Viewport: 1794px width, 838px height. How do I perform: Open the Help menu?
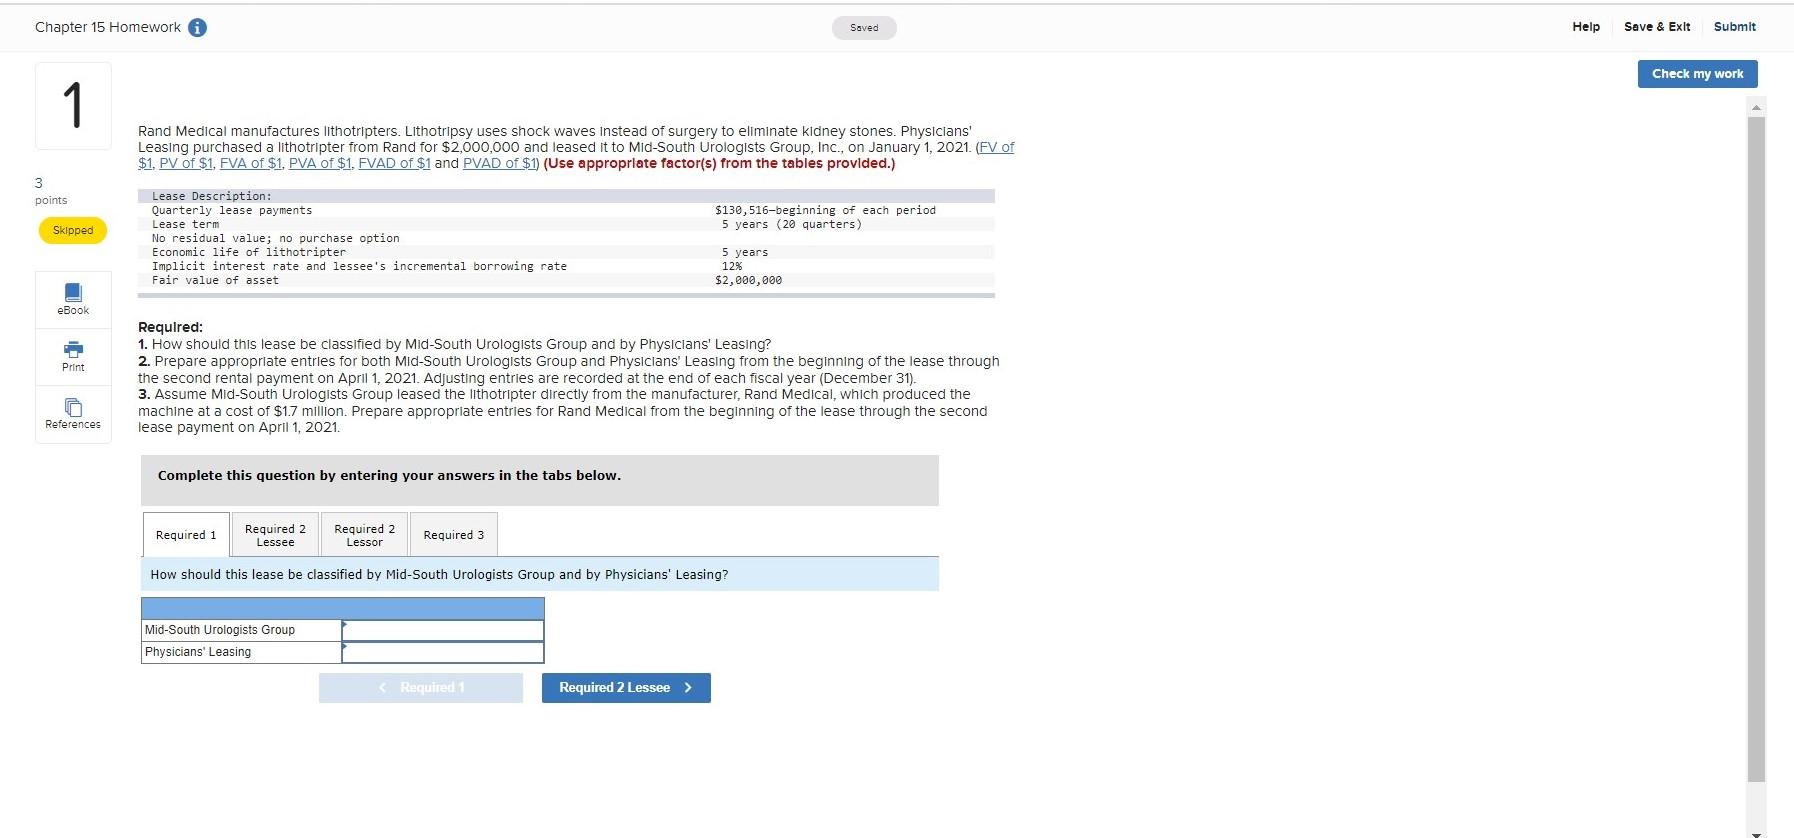(1586, 27)
